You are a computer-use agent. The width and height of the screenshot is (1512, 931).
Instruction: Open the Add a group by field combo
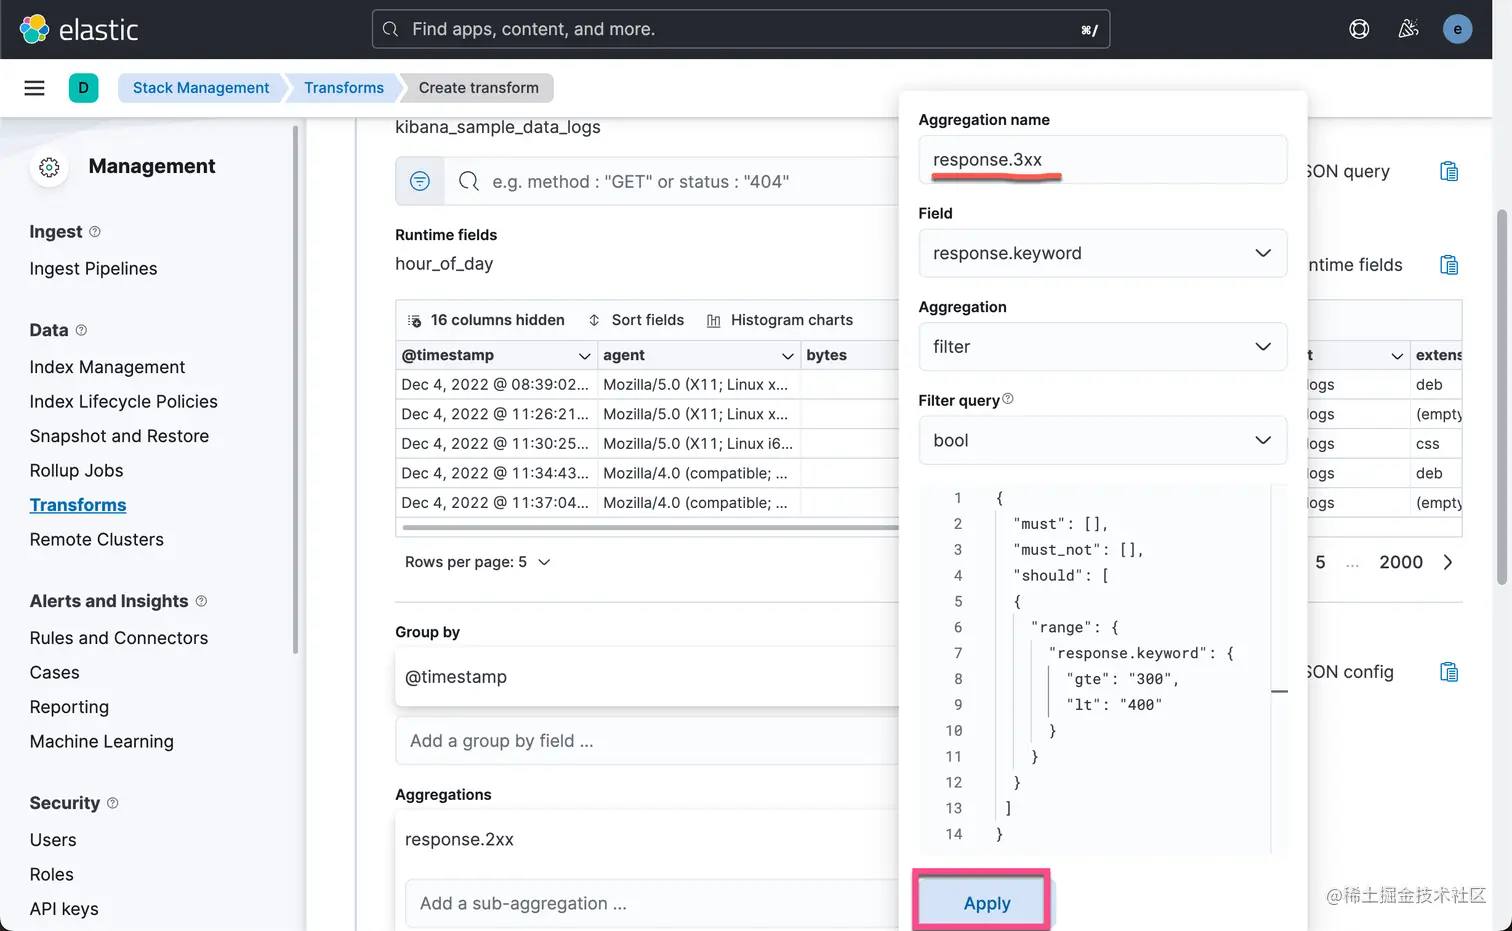[648, 741]
